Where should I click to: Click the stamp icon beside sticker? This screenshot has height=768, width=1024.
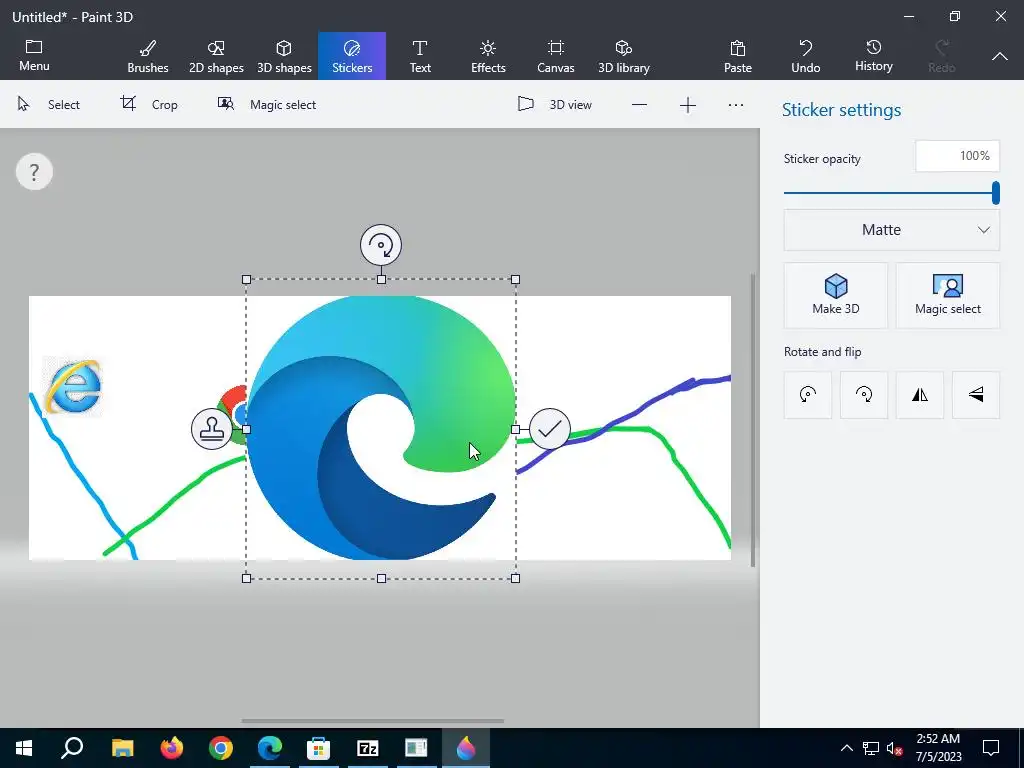point(212,429)
